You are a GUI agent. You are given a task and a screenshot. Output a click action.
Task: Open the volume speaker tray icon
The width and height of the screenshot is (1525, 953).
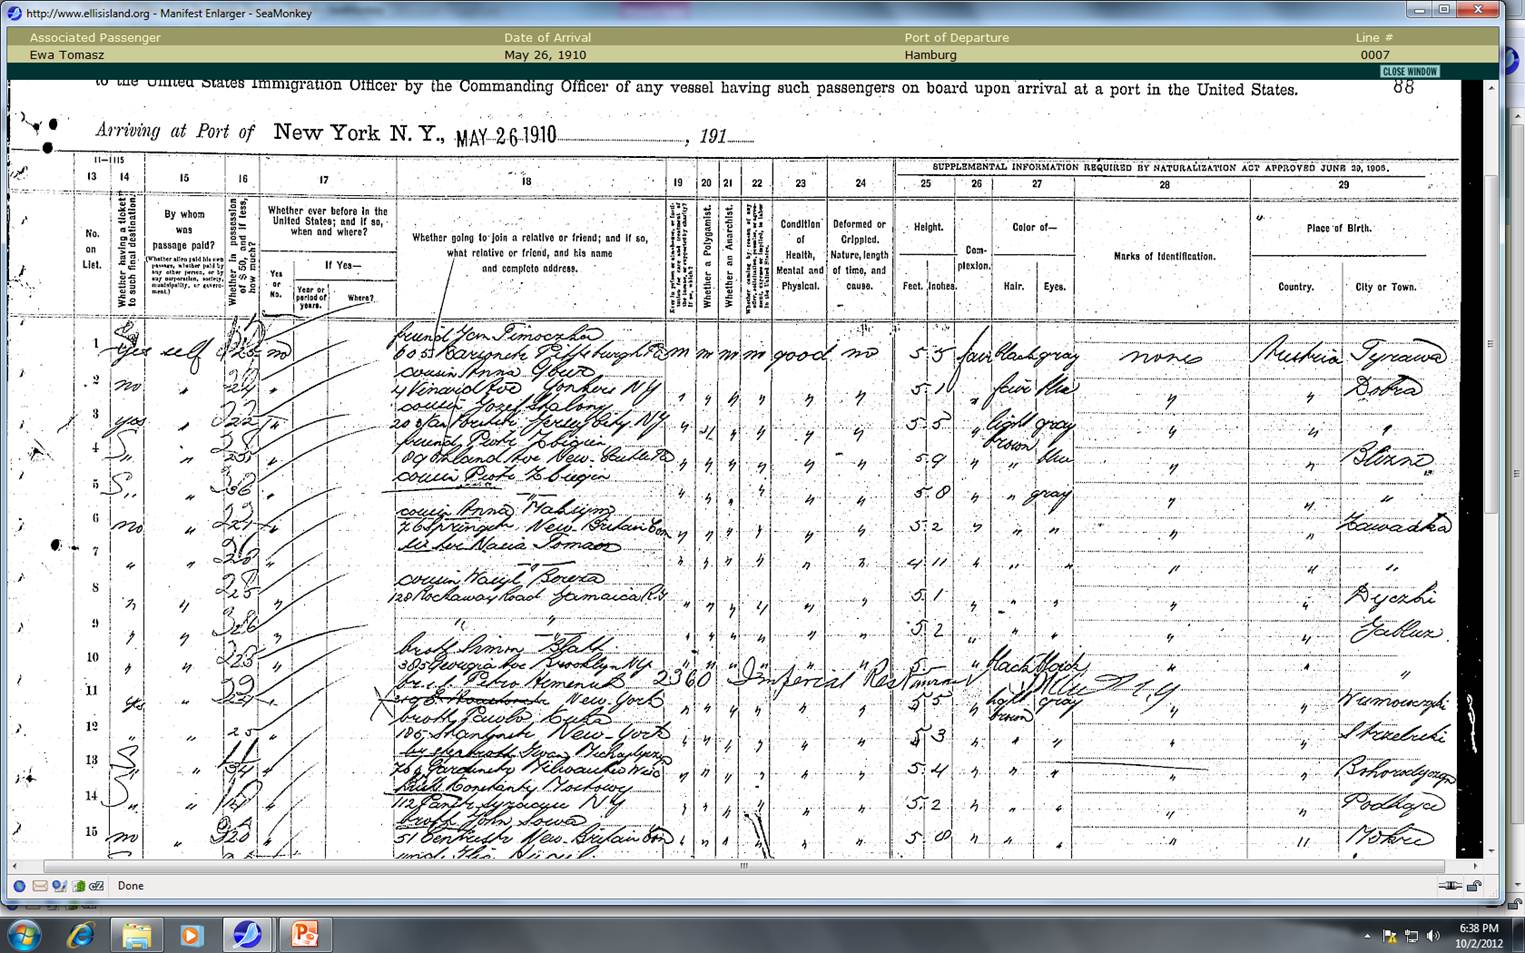pyautogui.click(x=1433, y=936)
